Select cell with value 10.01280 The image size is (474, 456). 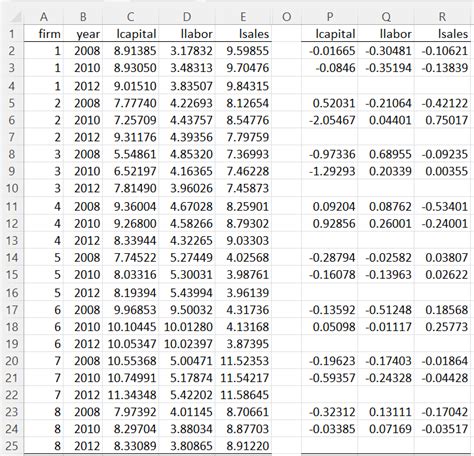click(x=187, y=327)
